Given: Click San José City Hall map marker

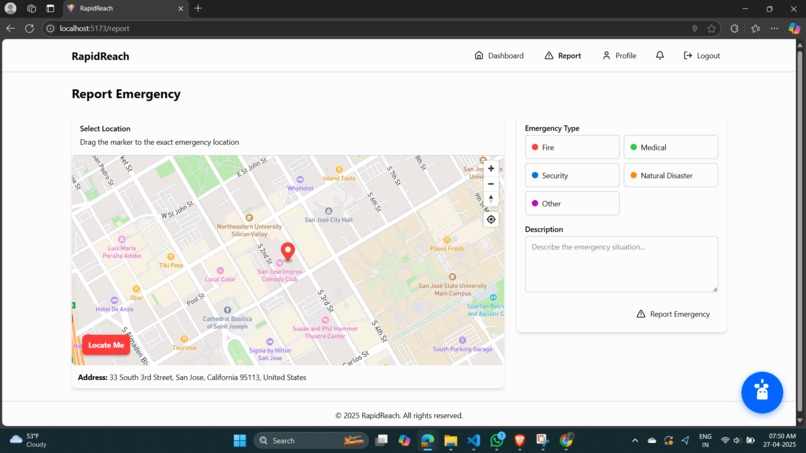Looking at the screenshot, I should click(328, 211).
